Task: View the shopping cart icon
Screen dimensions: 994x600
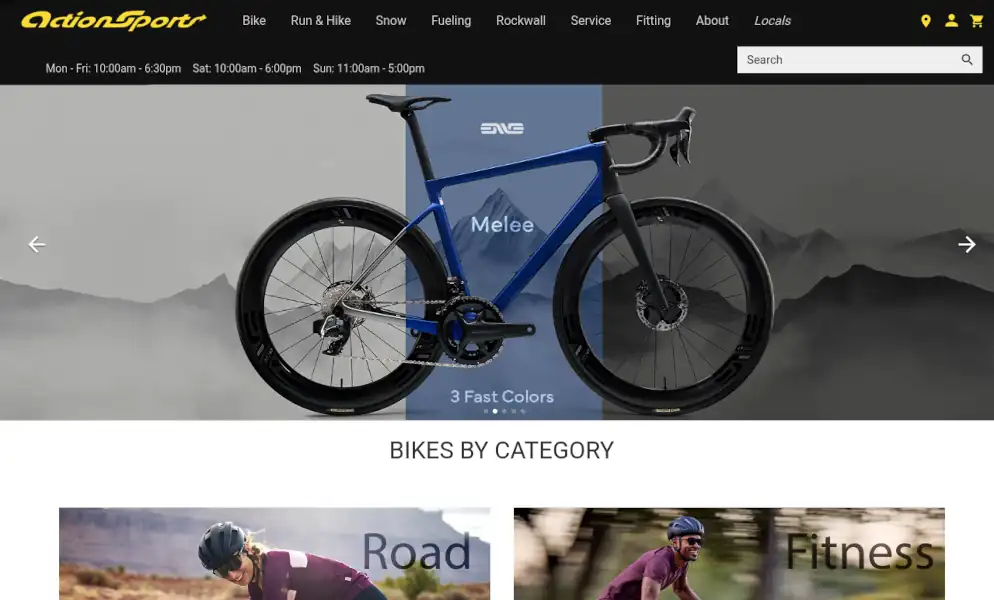Action: (x=976, y=21)
